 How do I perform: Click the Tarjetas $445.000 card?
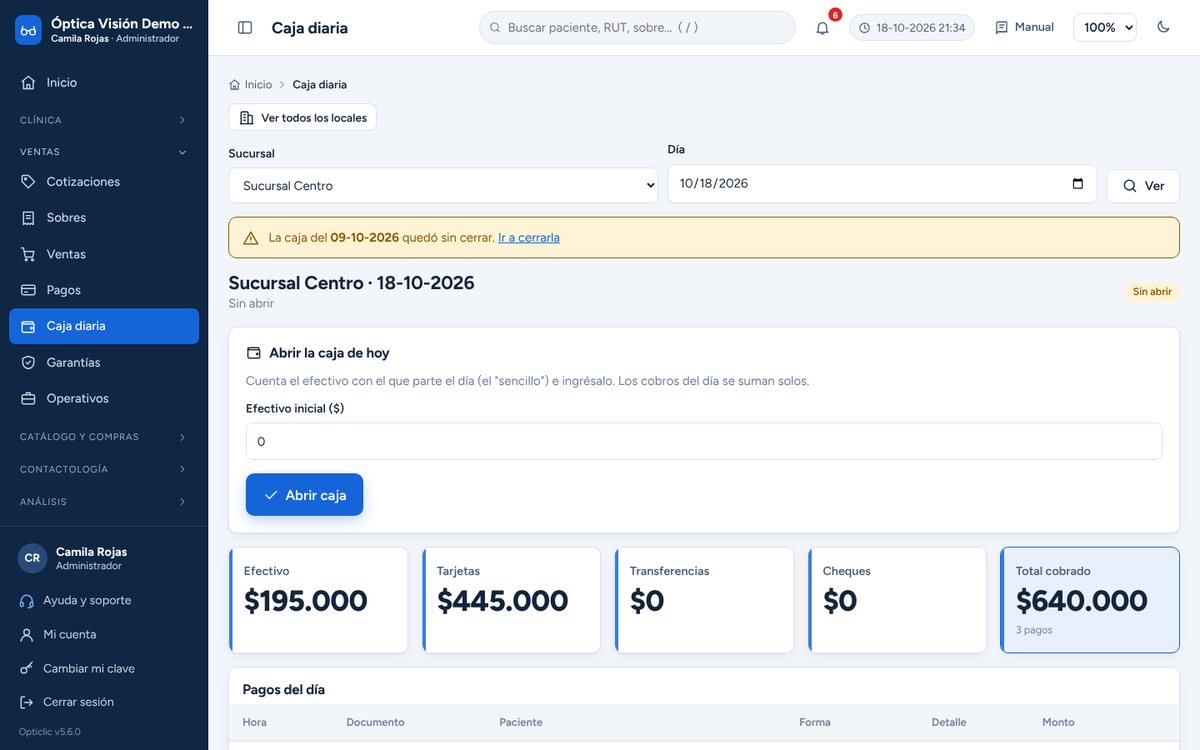(511, 600)
